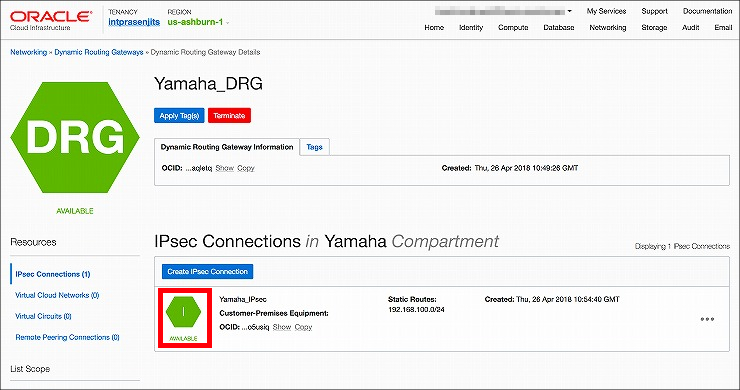Open the Database menu
The width and height of the screenshot is (740, 390).
click(559, 27)
